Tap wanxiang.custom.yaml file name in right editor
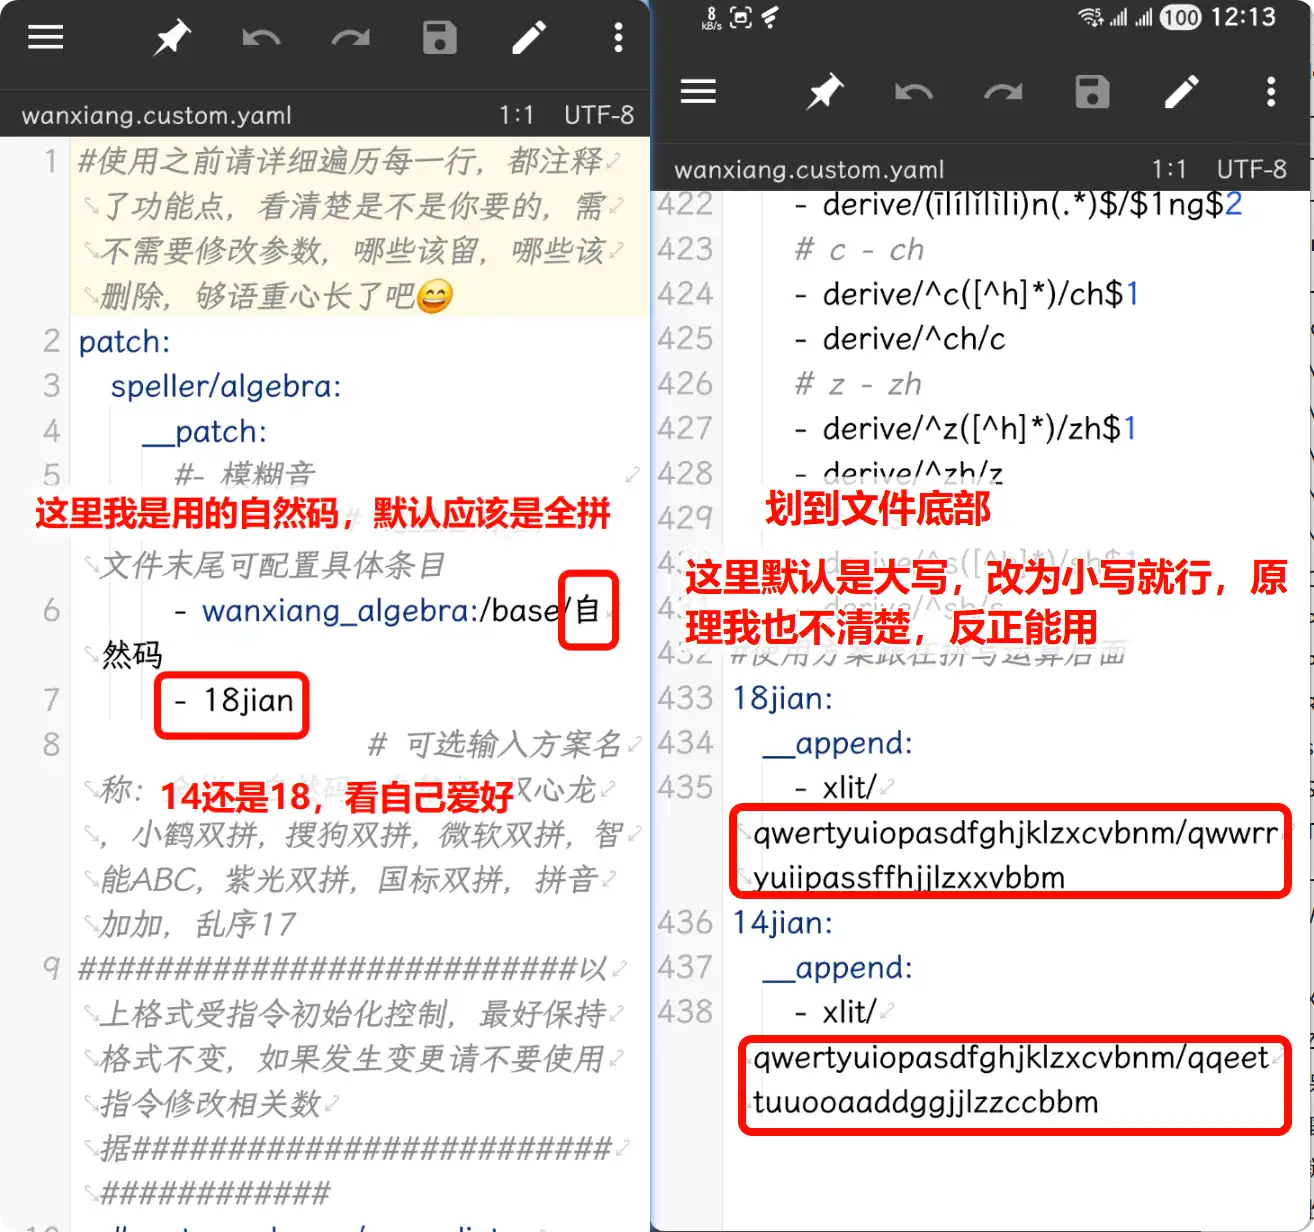Viewport: 1314px width, 1232px height. [809, 170]
